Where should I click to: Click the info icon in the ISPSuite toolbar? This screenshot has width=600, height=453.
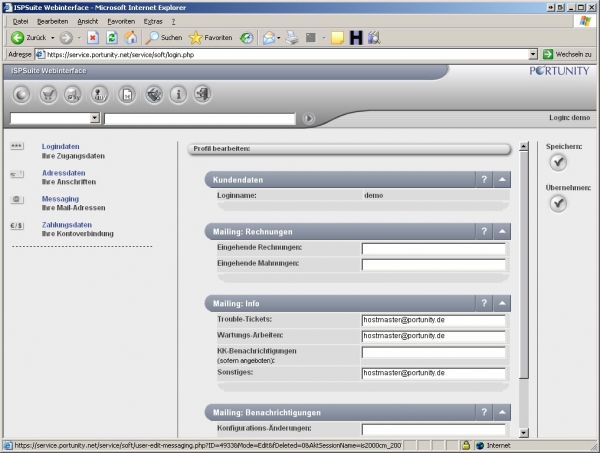pyautogui.click(x=178, y=95)
